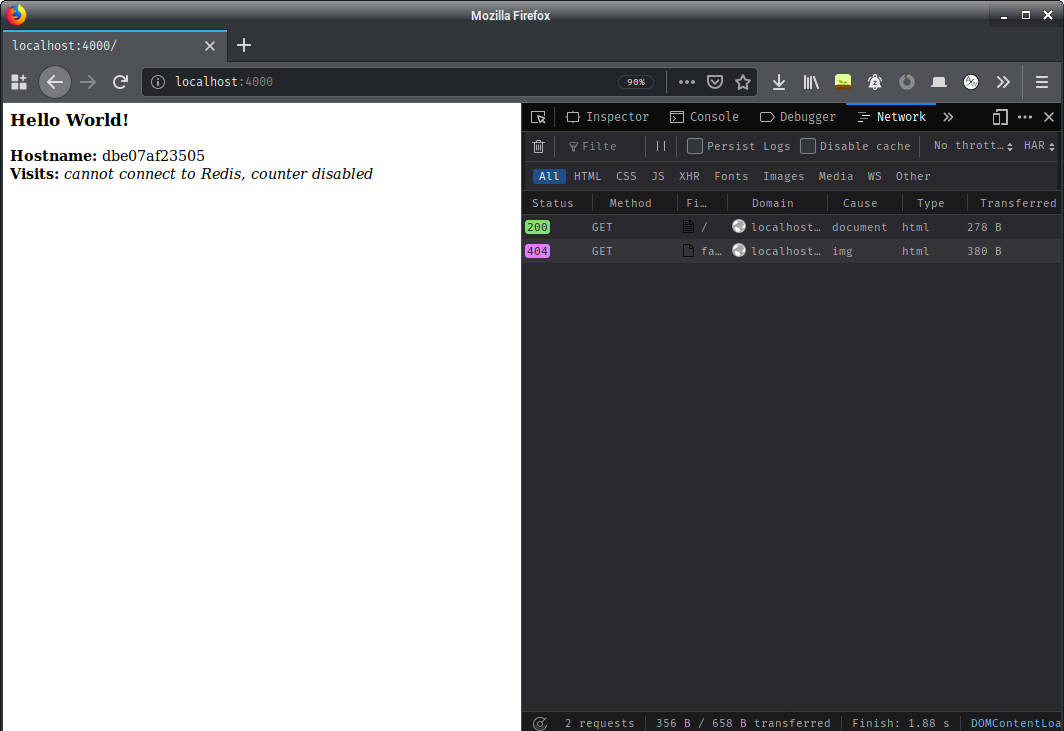Click the bell extension icon
This screenshot has height=731, width=1064.
coord(875,82)
